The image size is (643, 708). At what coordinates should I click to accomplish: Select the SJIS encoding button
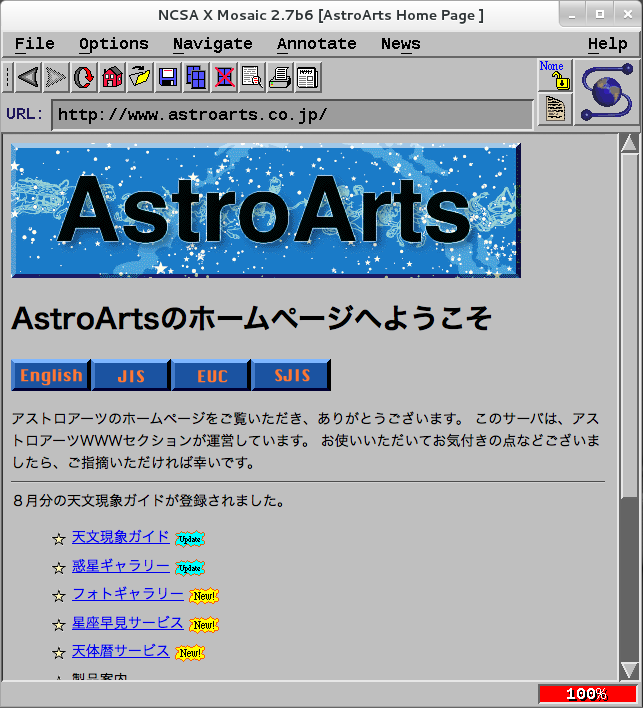pyautogui.click(x=290, y=376)
